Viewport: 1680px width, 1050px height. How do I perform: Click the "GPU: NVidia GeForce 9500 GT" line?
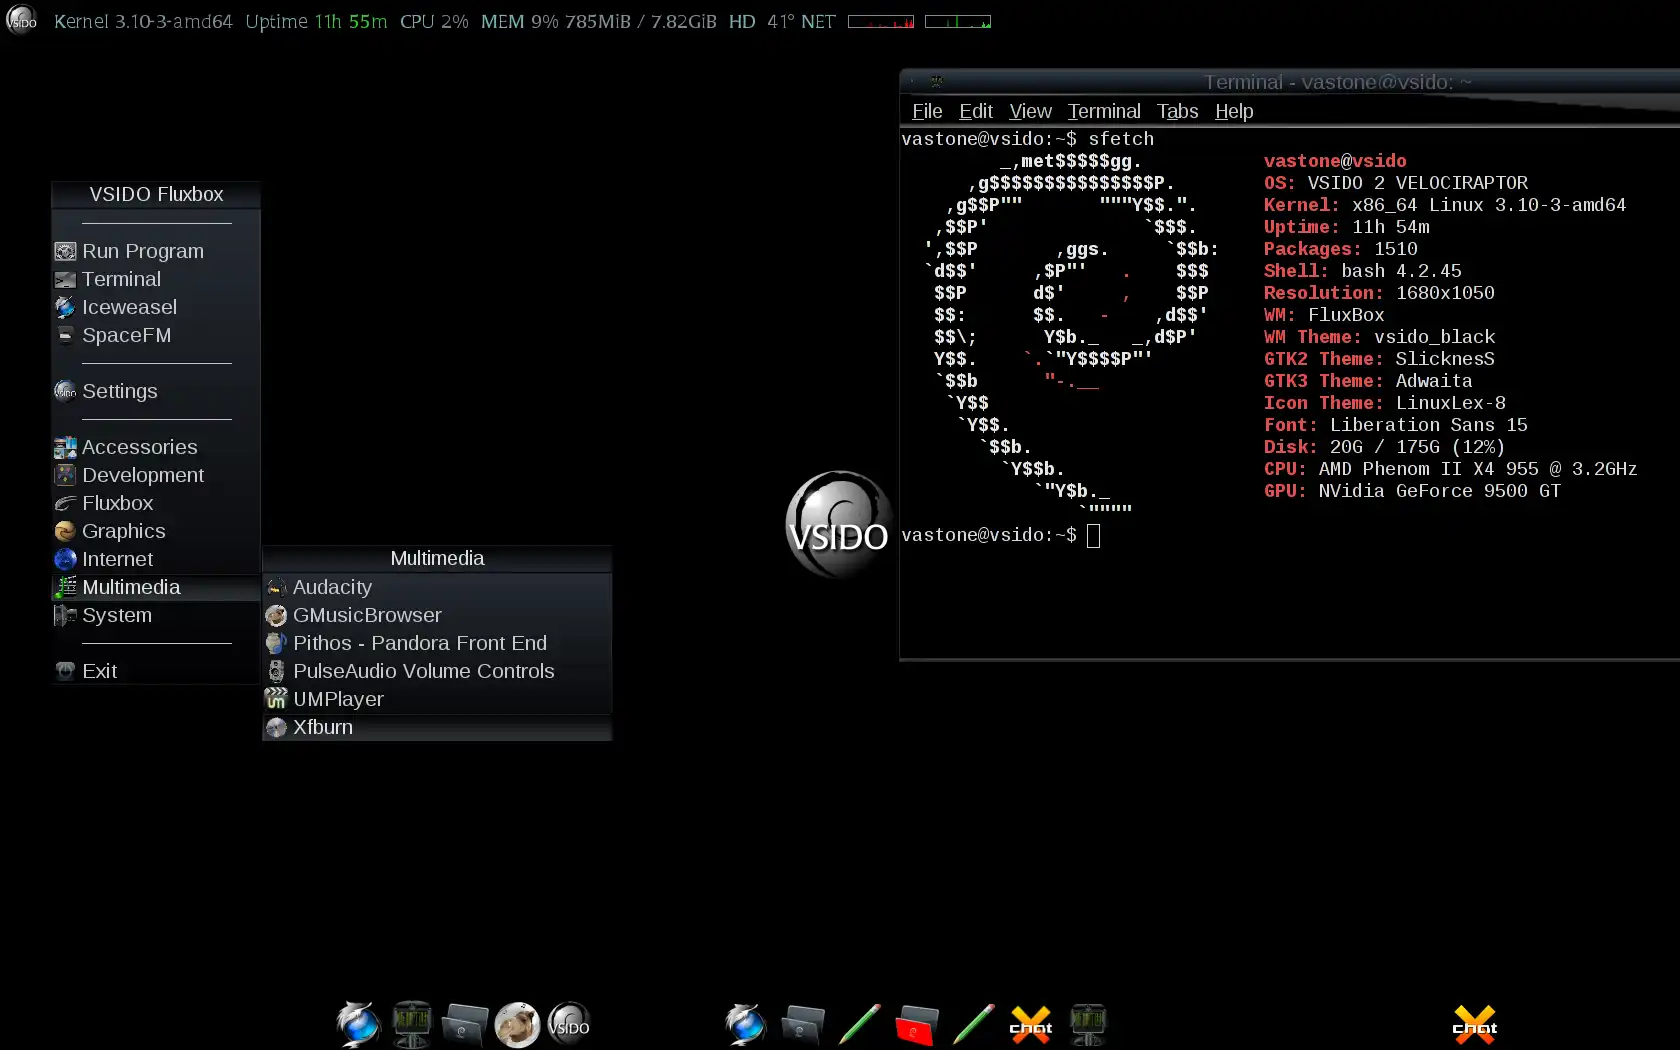(1412, 491)
